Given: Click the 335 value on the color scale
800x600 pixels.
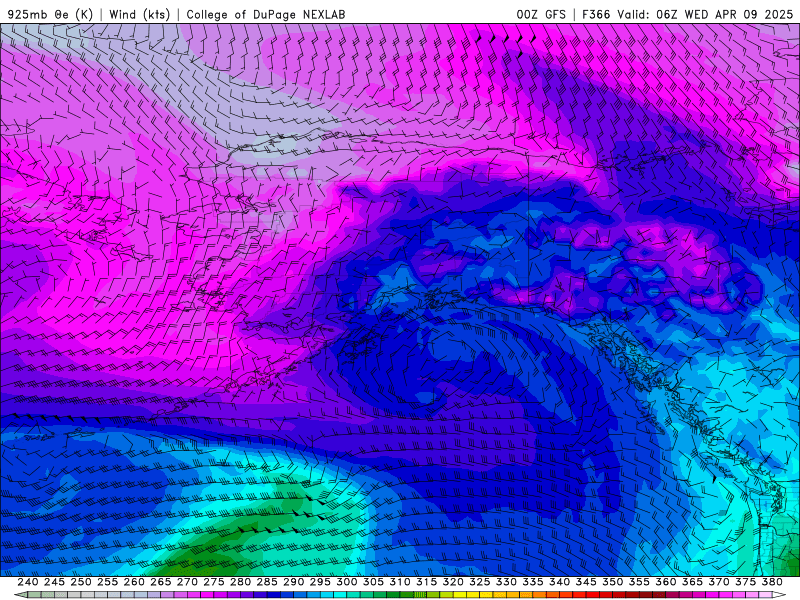Looking at the screenshot, I should 533,582.
